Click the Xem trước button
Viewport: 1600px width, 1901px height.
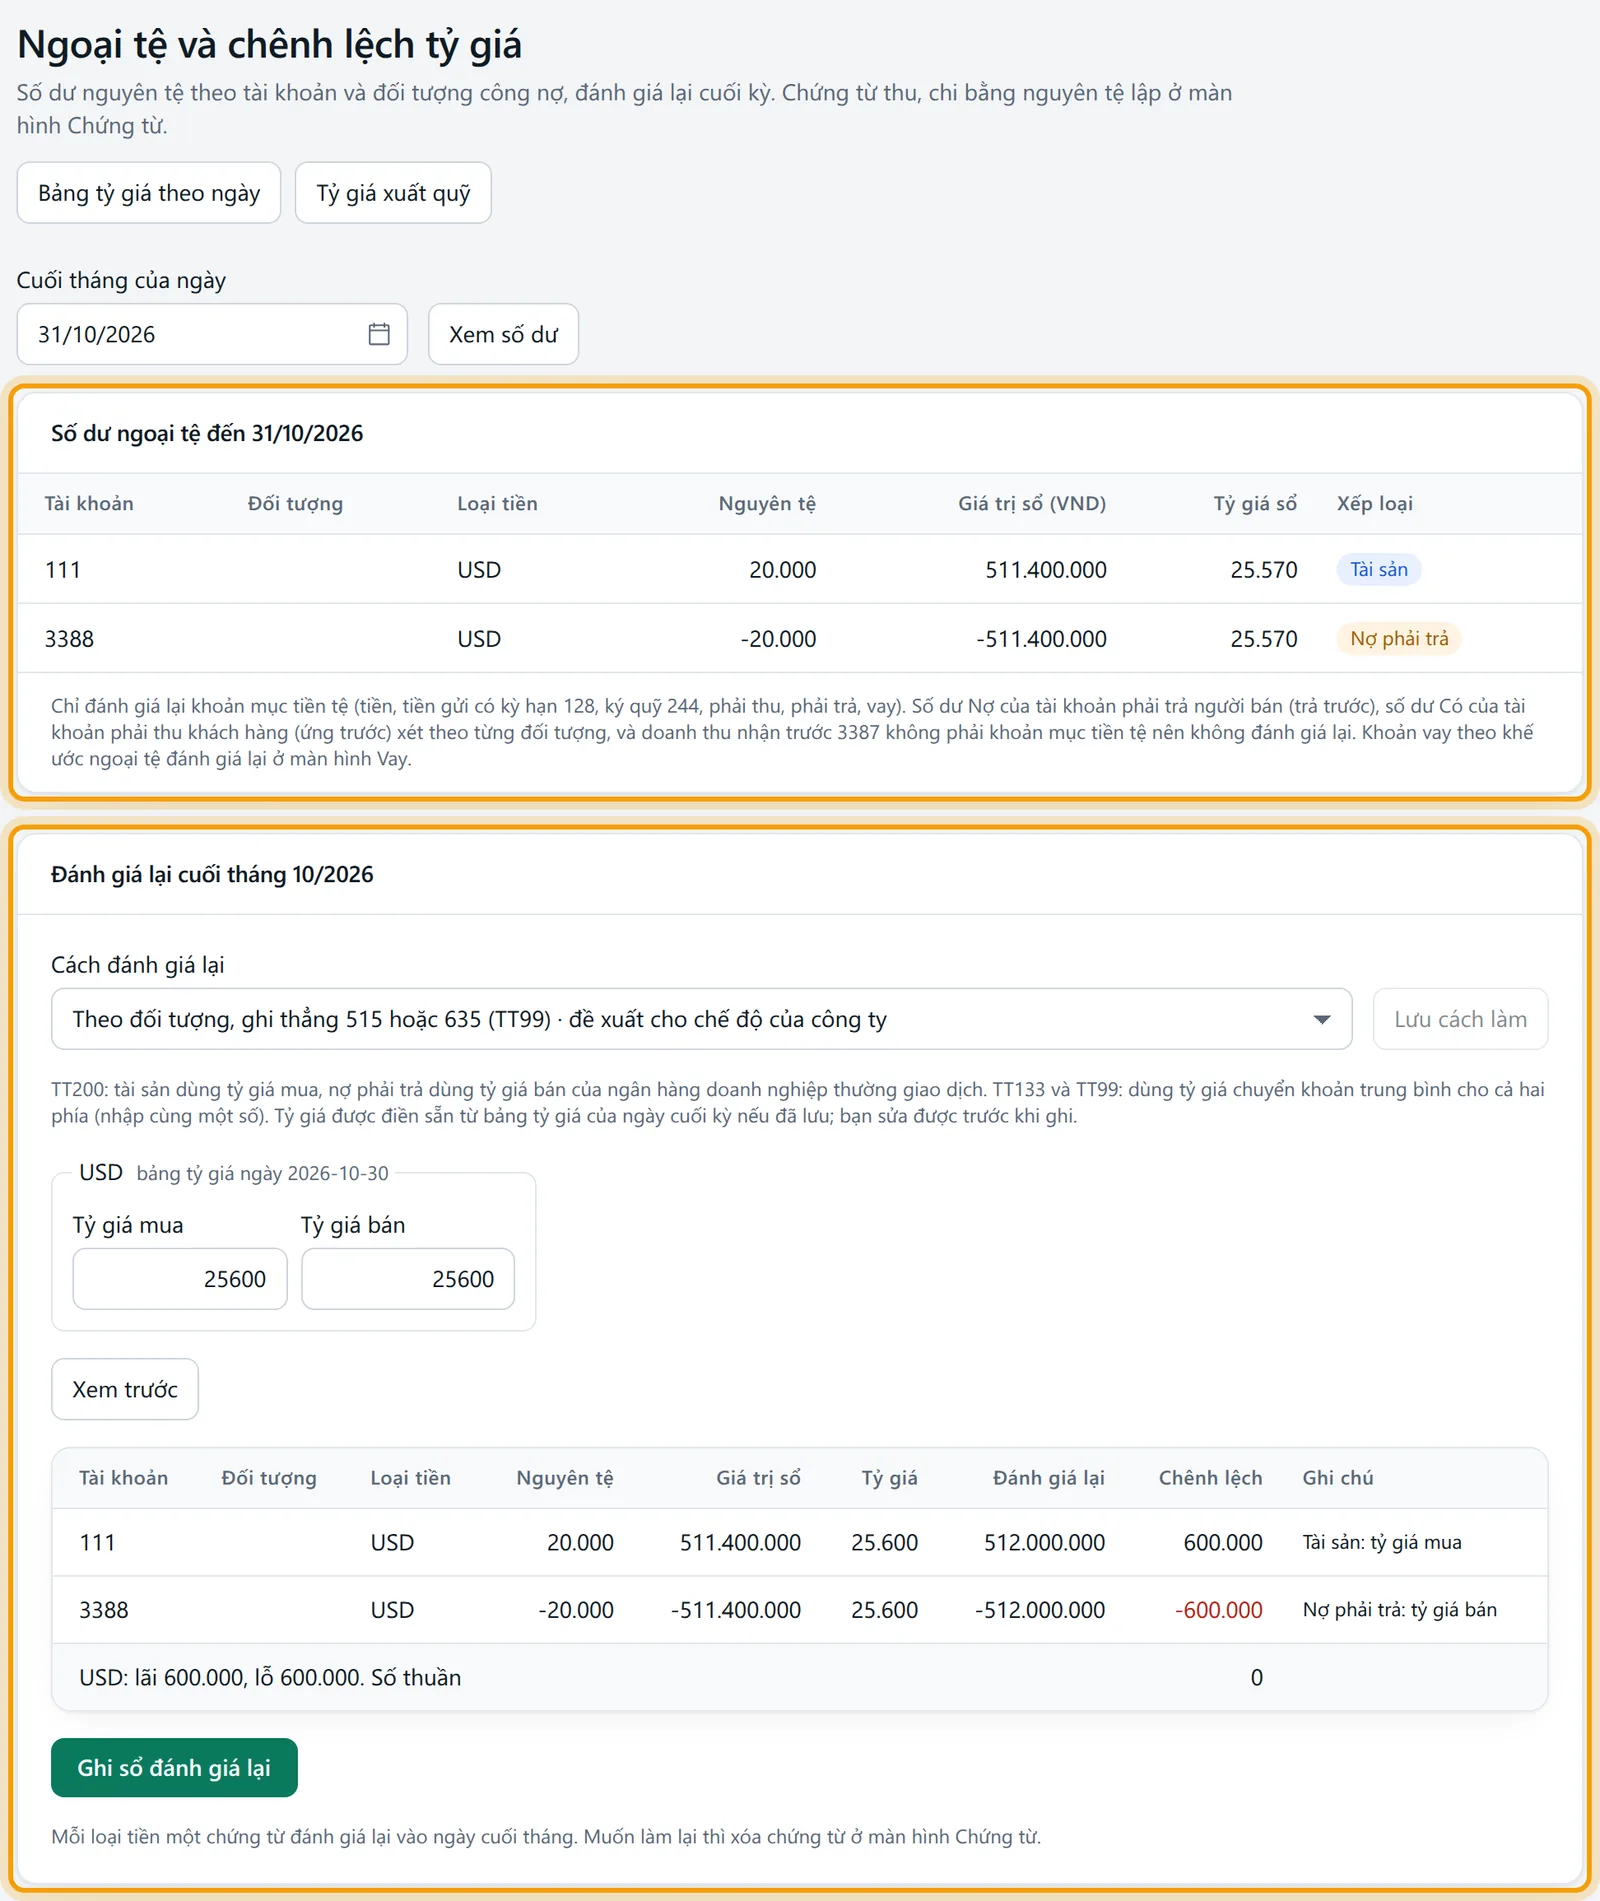point(125,1389)
